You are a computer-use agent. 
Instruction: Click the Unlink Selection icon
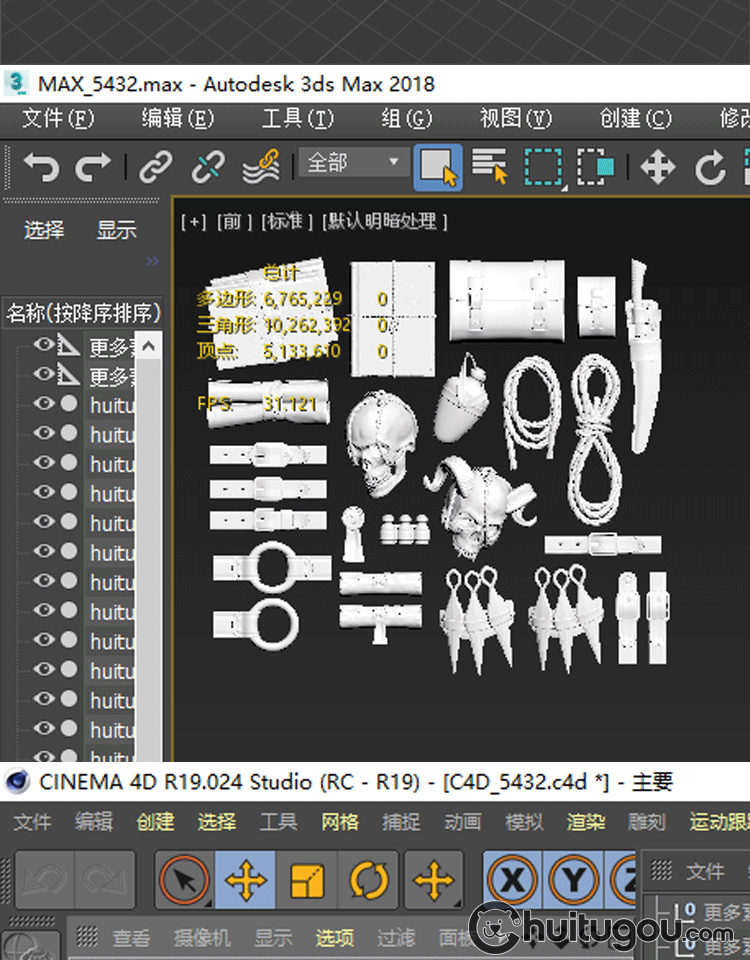click(x=208, y=167)
